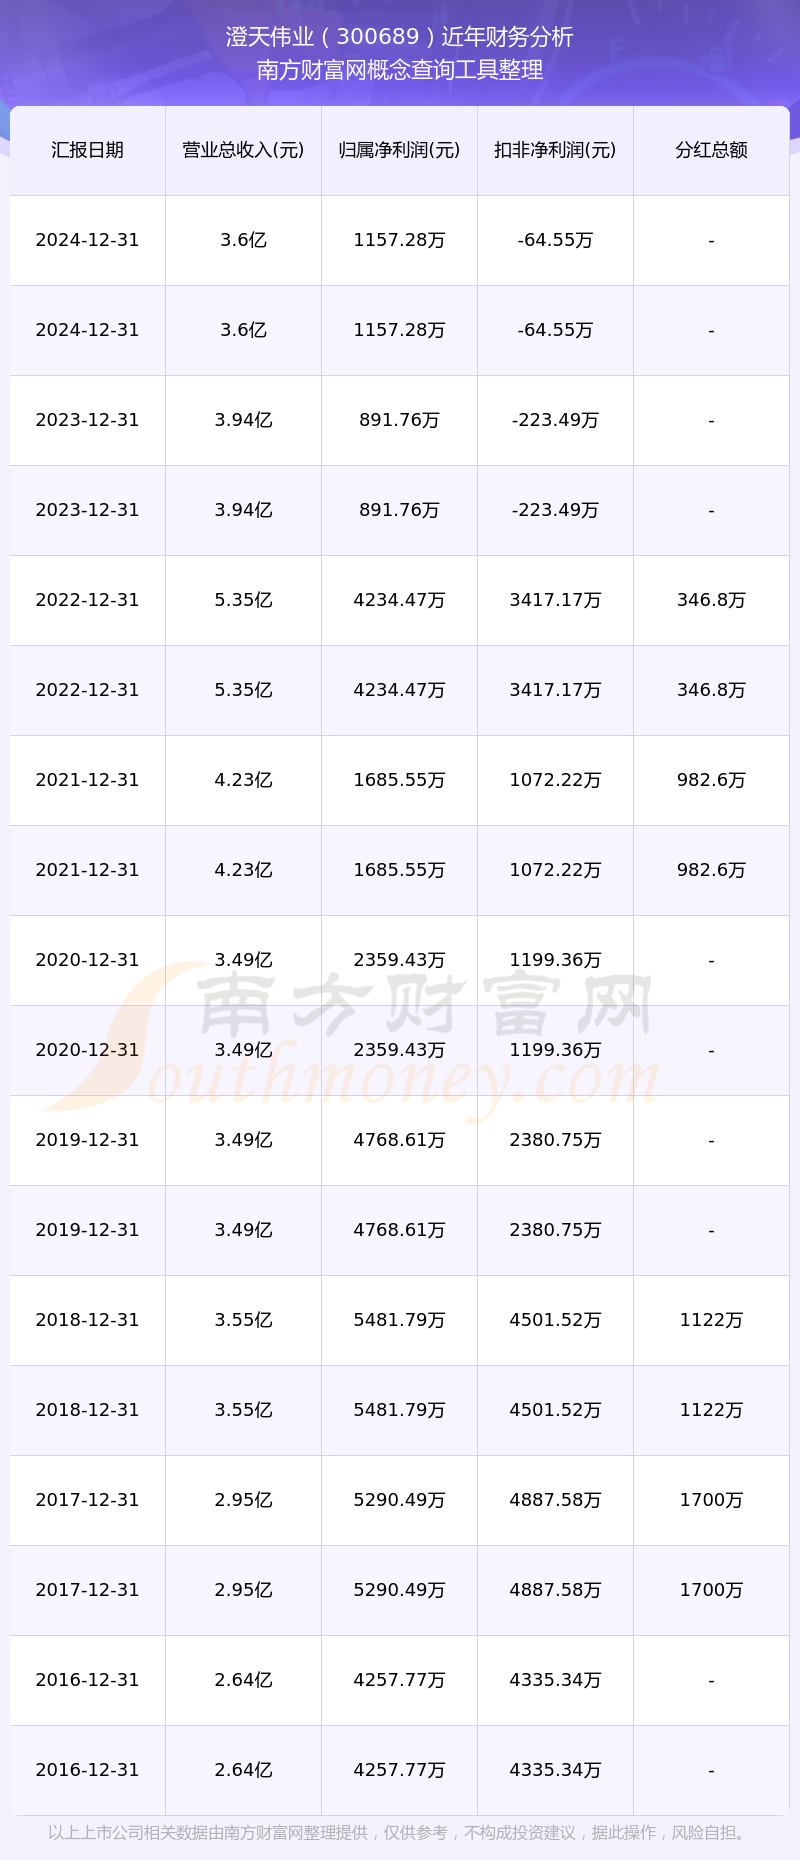Click the 澄天伟业(300689)近年财务分析 title
Screen dimensions: 800x1860
pos(400,37)
